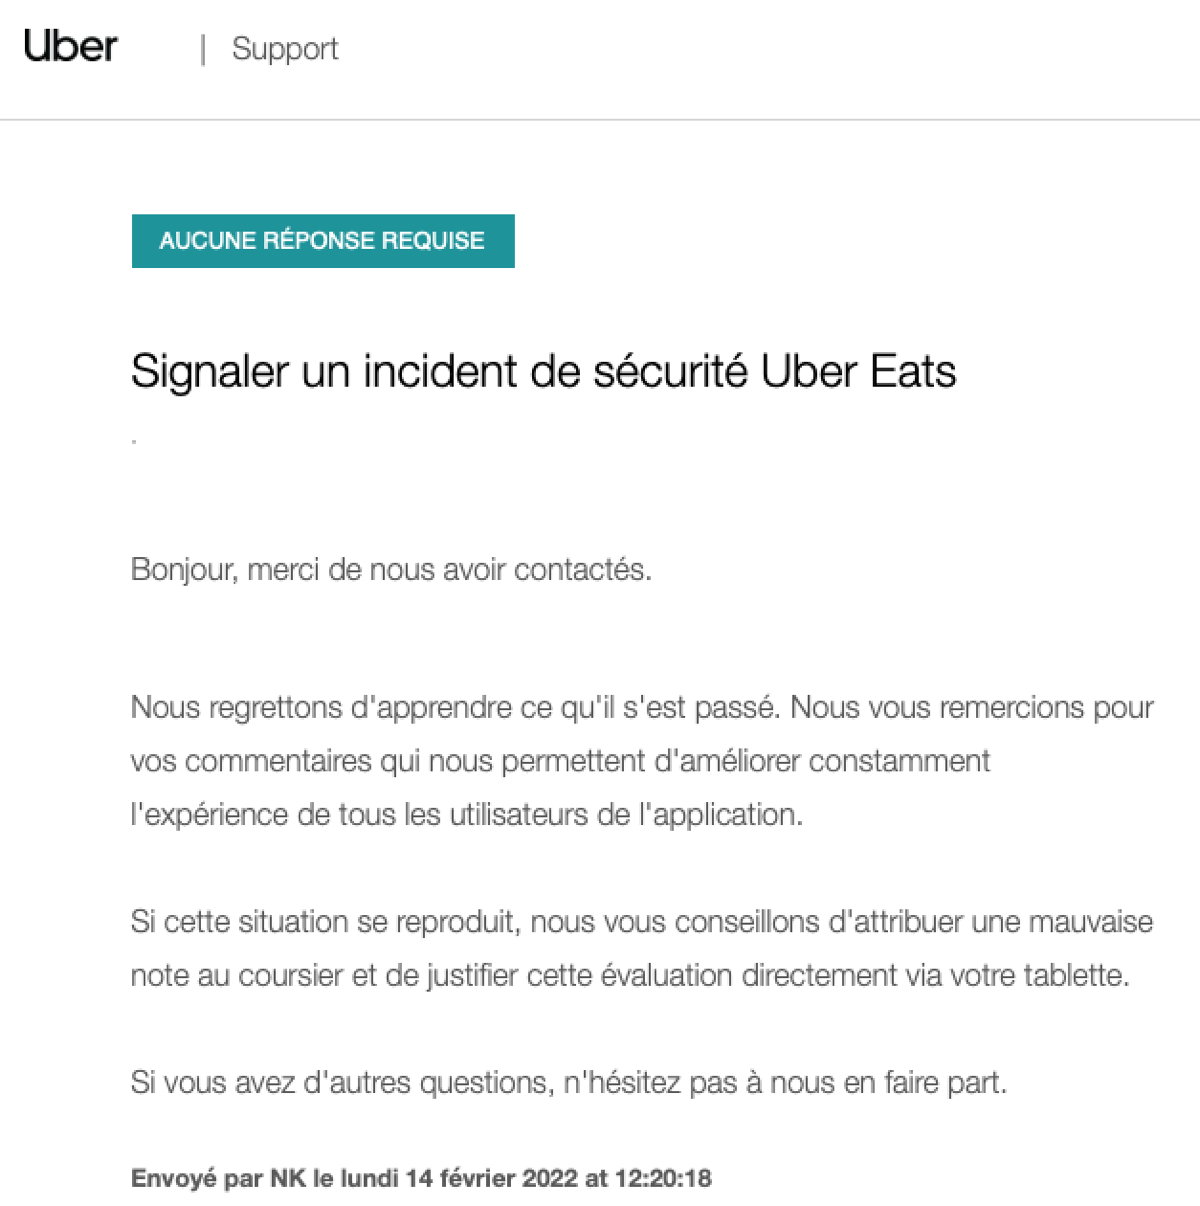1200x1206 pixels.
Task: Click the greeting "Bonjour, merci de nous avoir contactés"
Action: (390, 570)
